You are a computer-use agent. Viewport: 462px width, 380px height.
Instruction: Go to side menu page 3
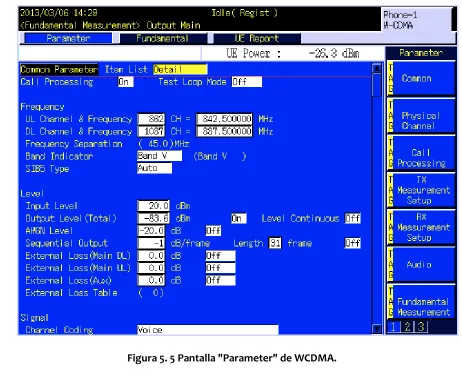click(x=421, y=327)
